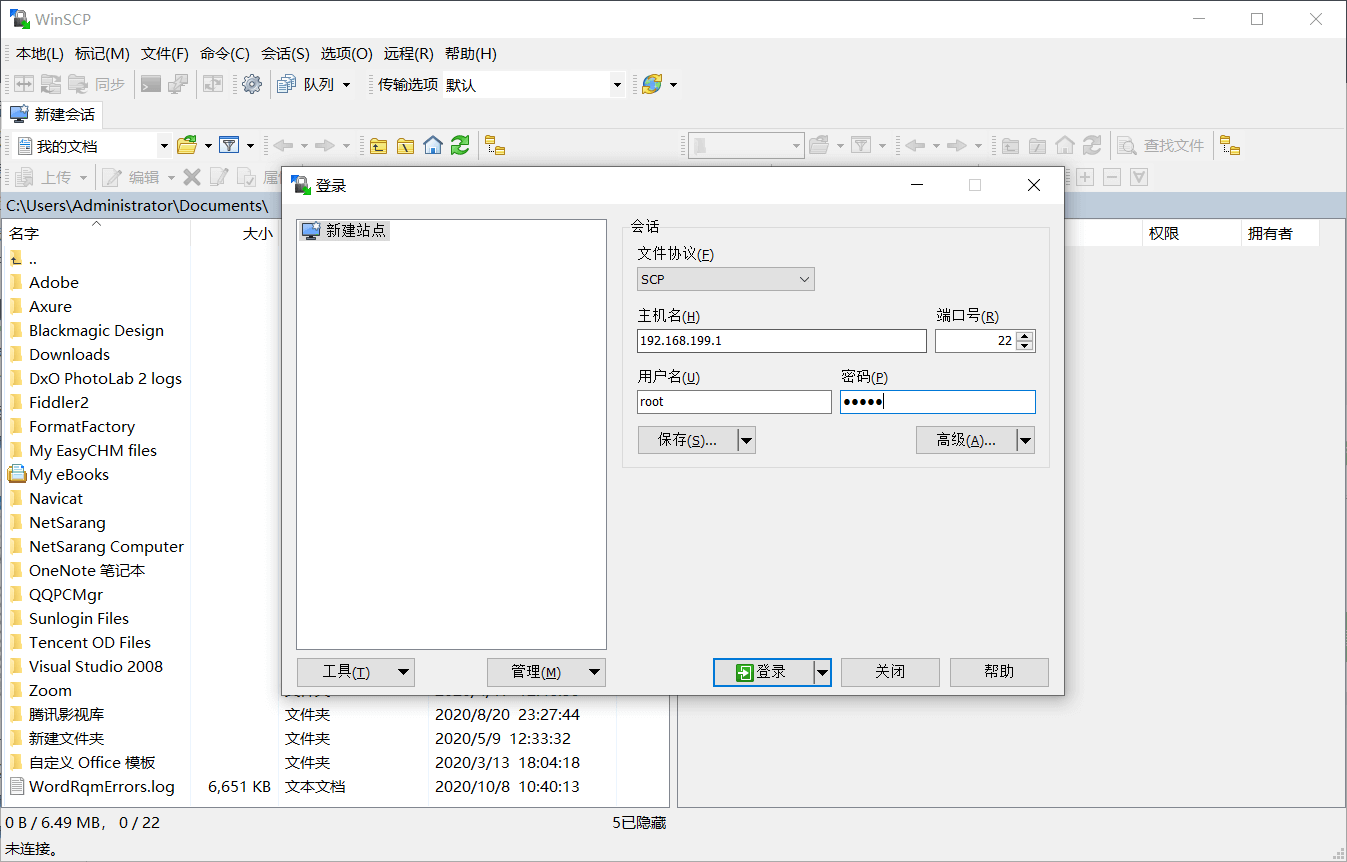The height and width of the screenshot is (862, 1347).
Task: Decrease port number with down spinner arrow
Action: coord(1024,346)
